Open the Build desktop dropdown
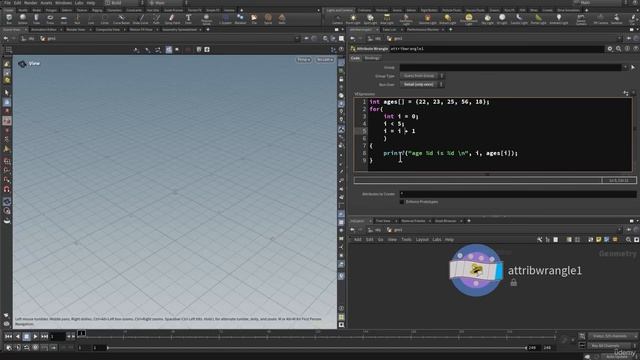The height and width of the screenshot is (360, 640). click(123, 2)
